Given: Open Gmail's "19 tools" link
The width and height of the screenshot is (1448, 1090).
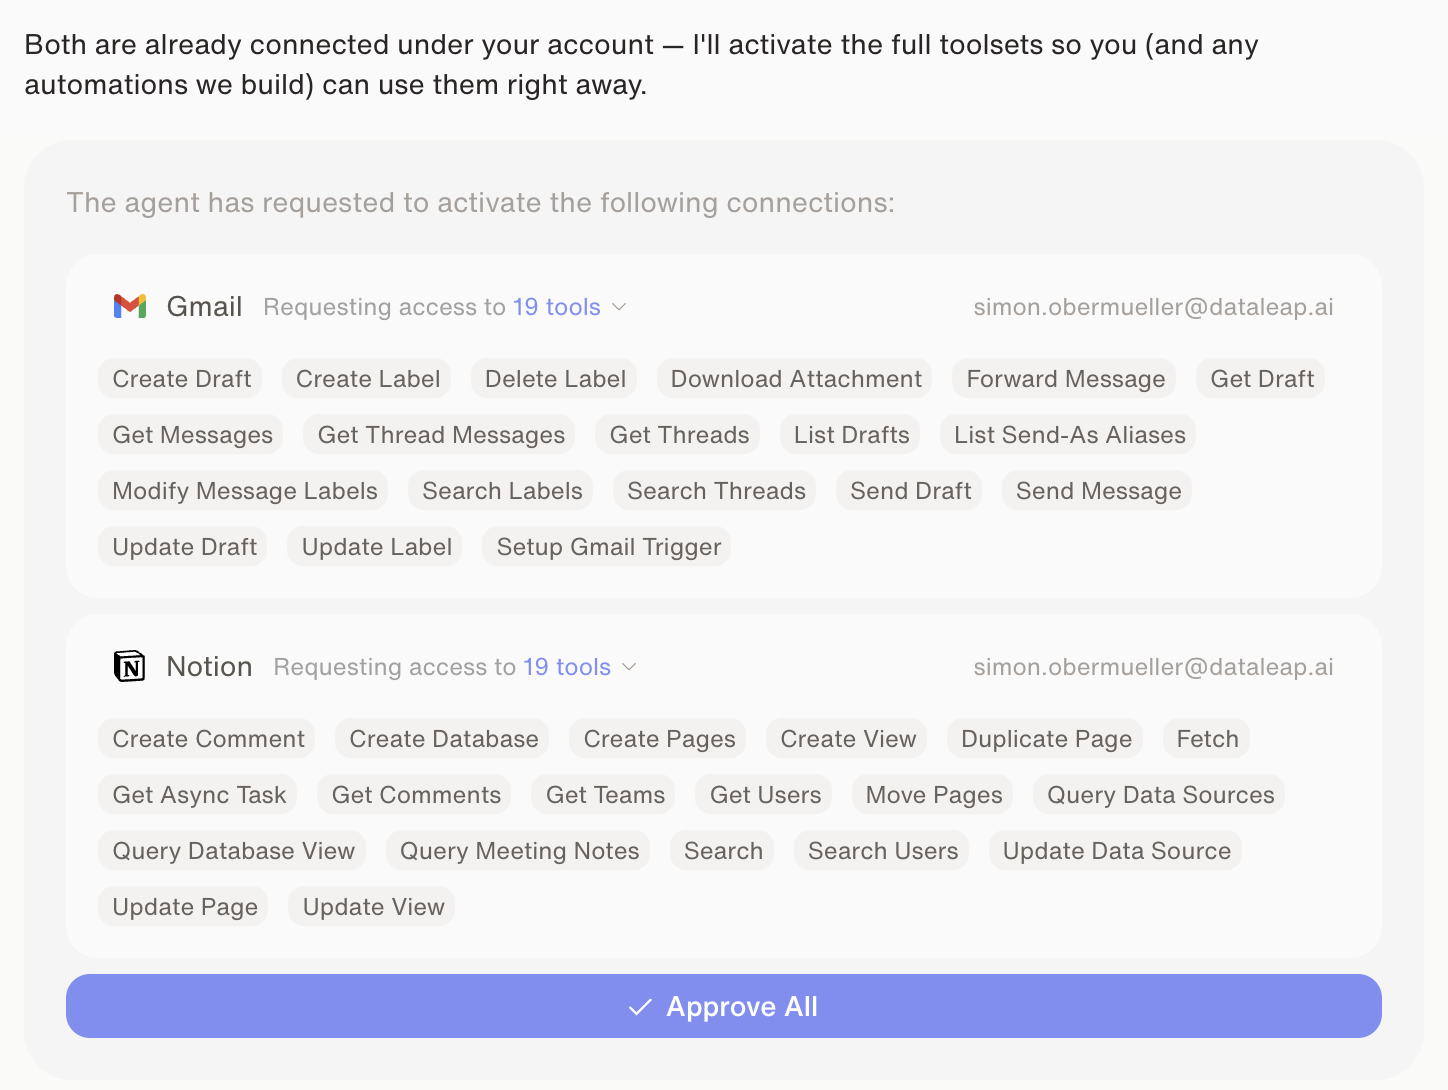Looking at the screenshot, I should pos(557,307).
